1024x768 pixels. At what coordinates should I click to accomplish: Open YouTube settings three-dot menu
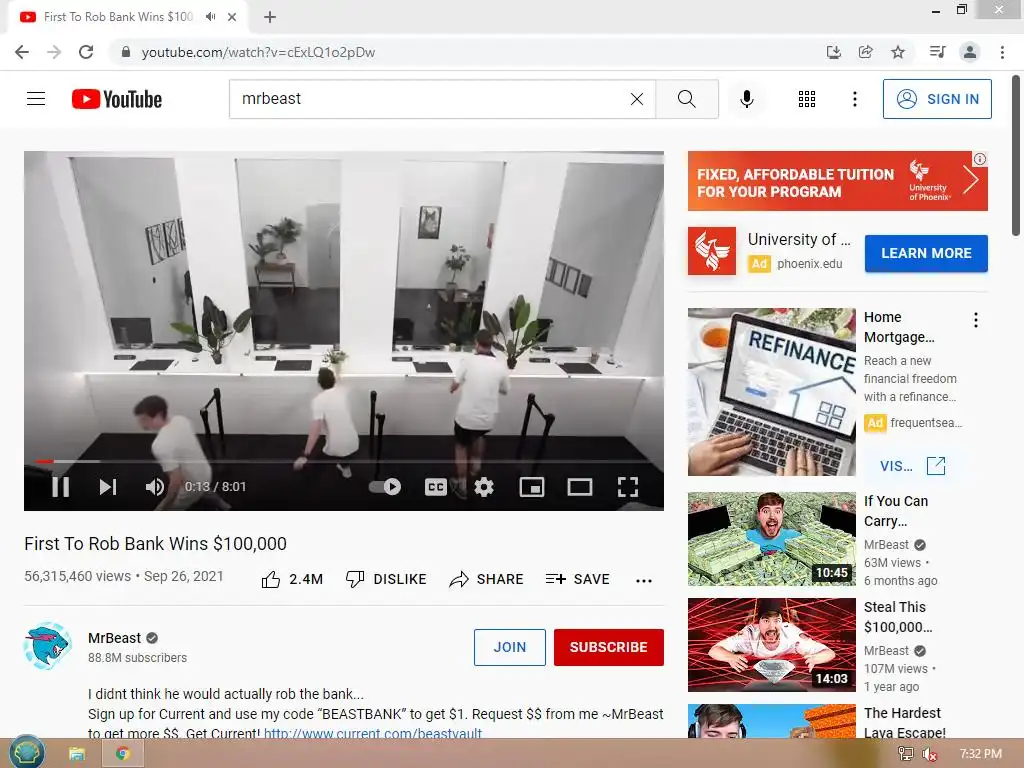tap(855, 99)
